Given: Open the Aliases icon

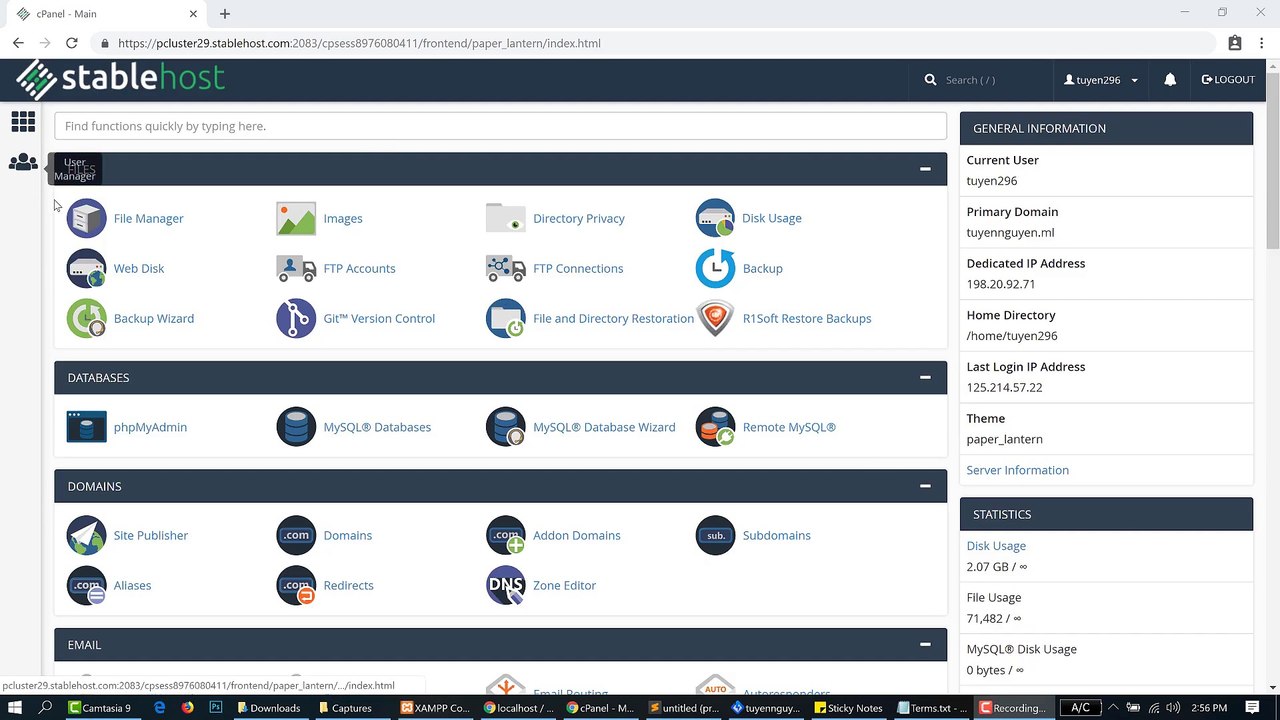Looking at the screenshot, I should 86,585.
